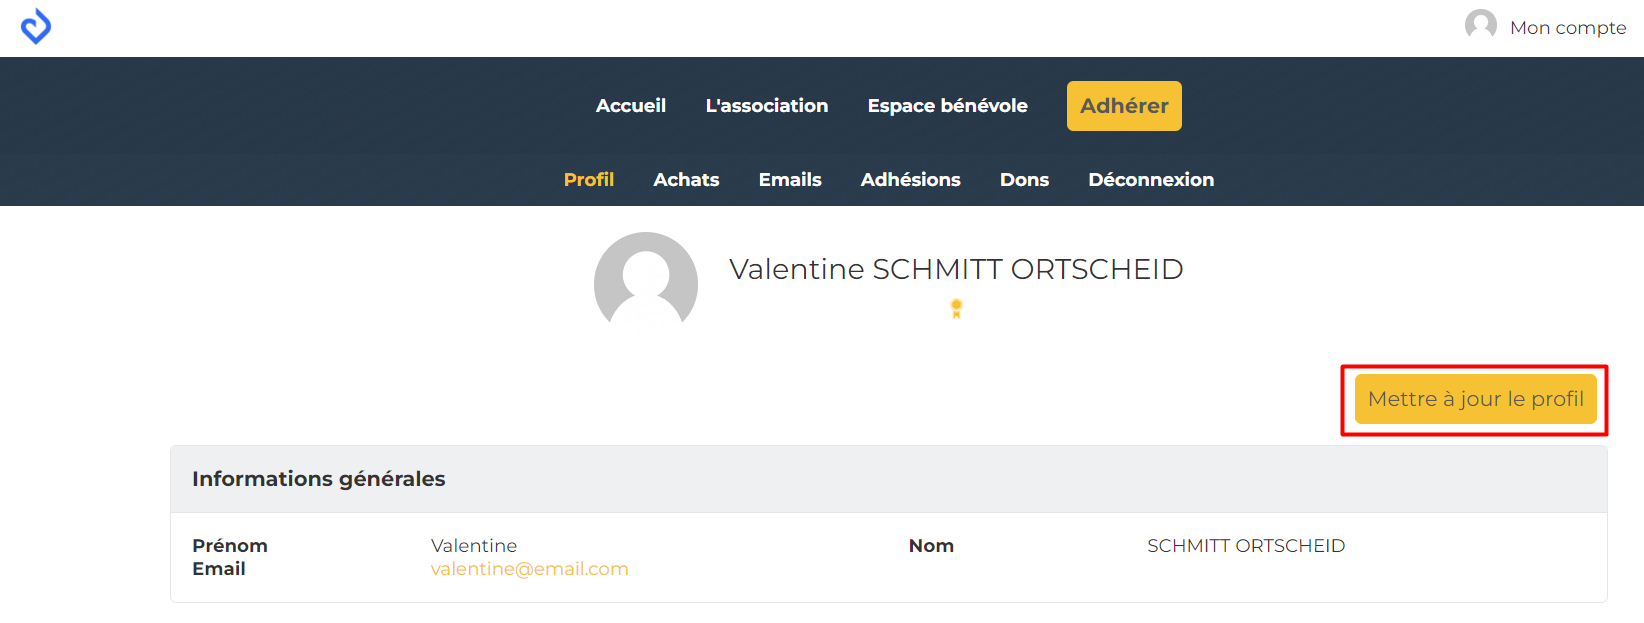Select the Profil tab

click(589, 180)
